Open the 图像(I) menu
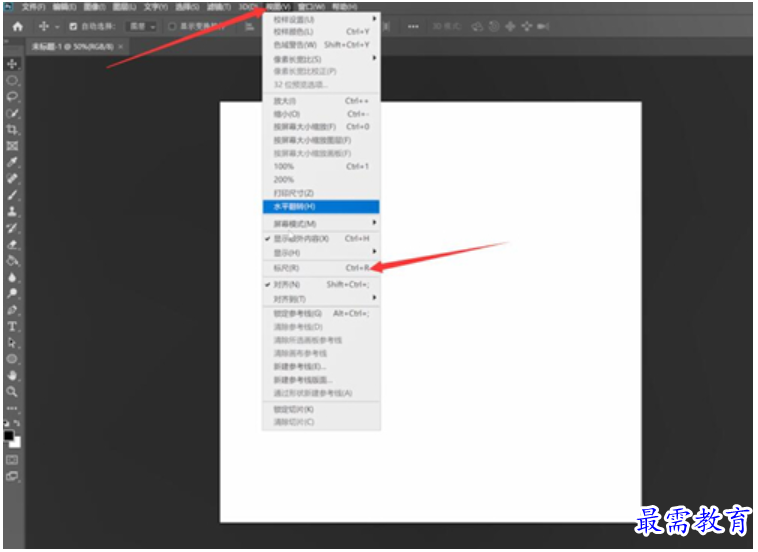Image resolution: width=758 pixels, height=552 pixels. pyautogui.click(x=95, y=7)
